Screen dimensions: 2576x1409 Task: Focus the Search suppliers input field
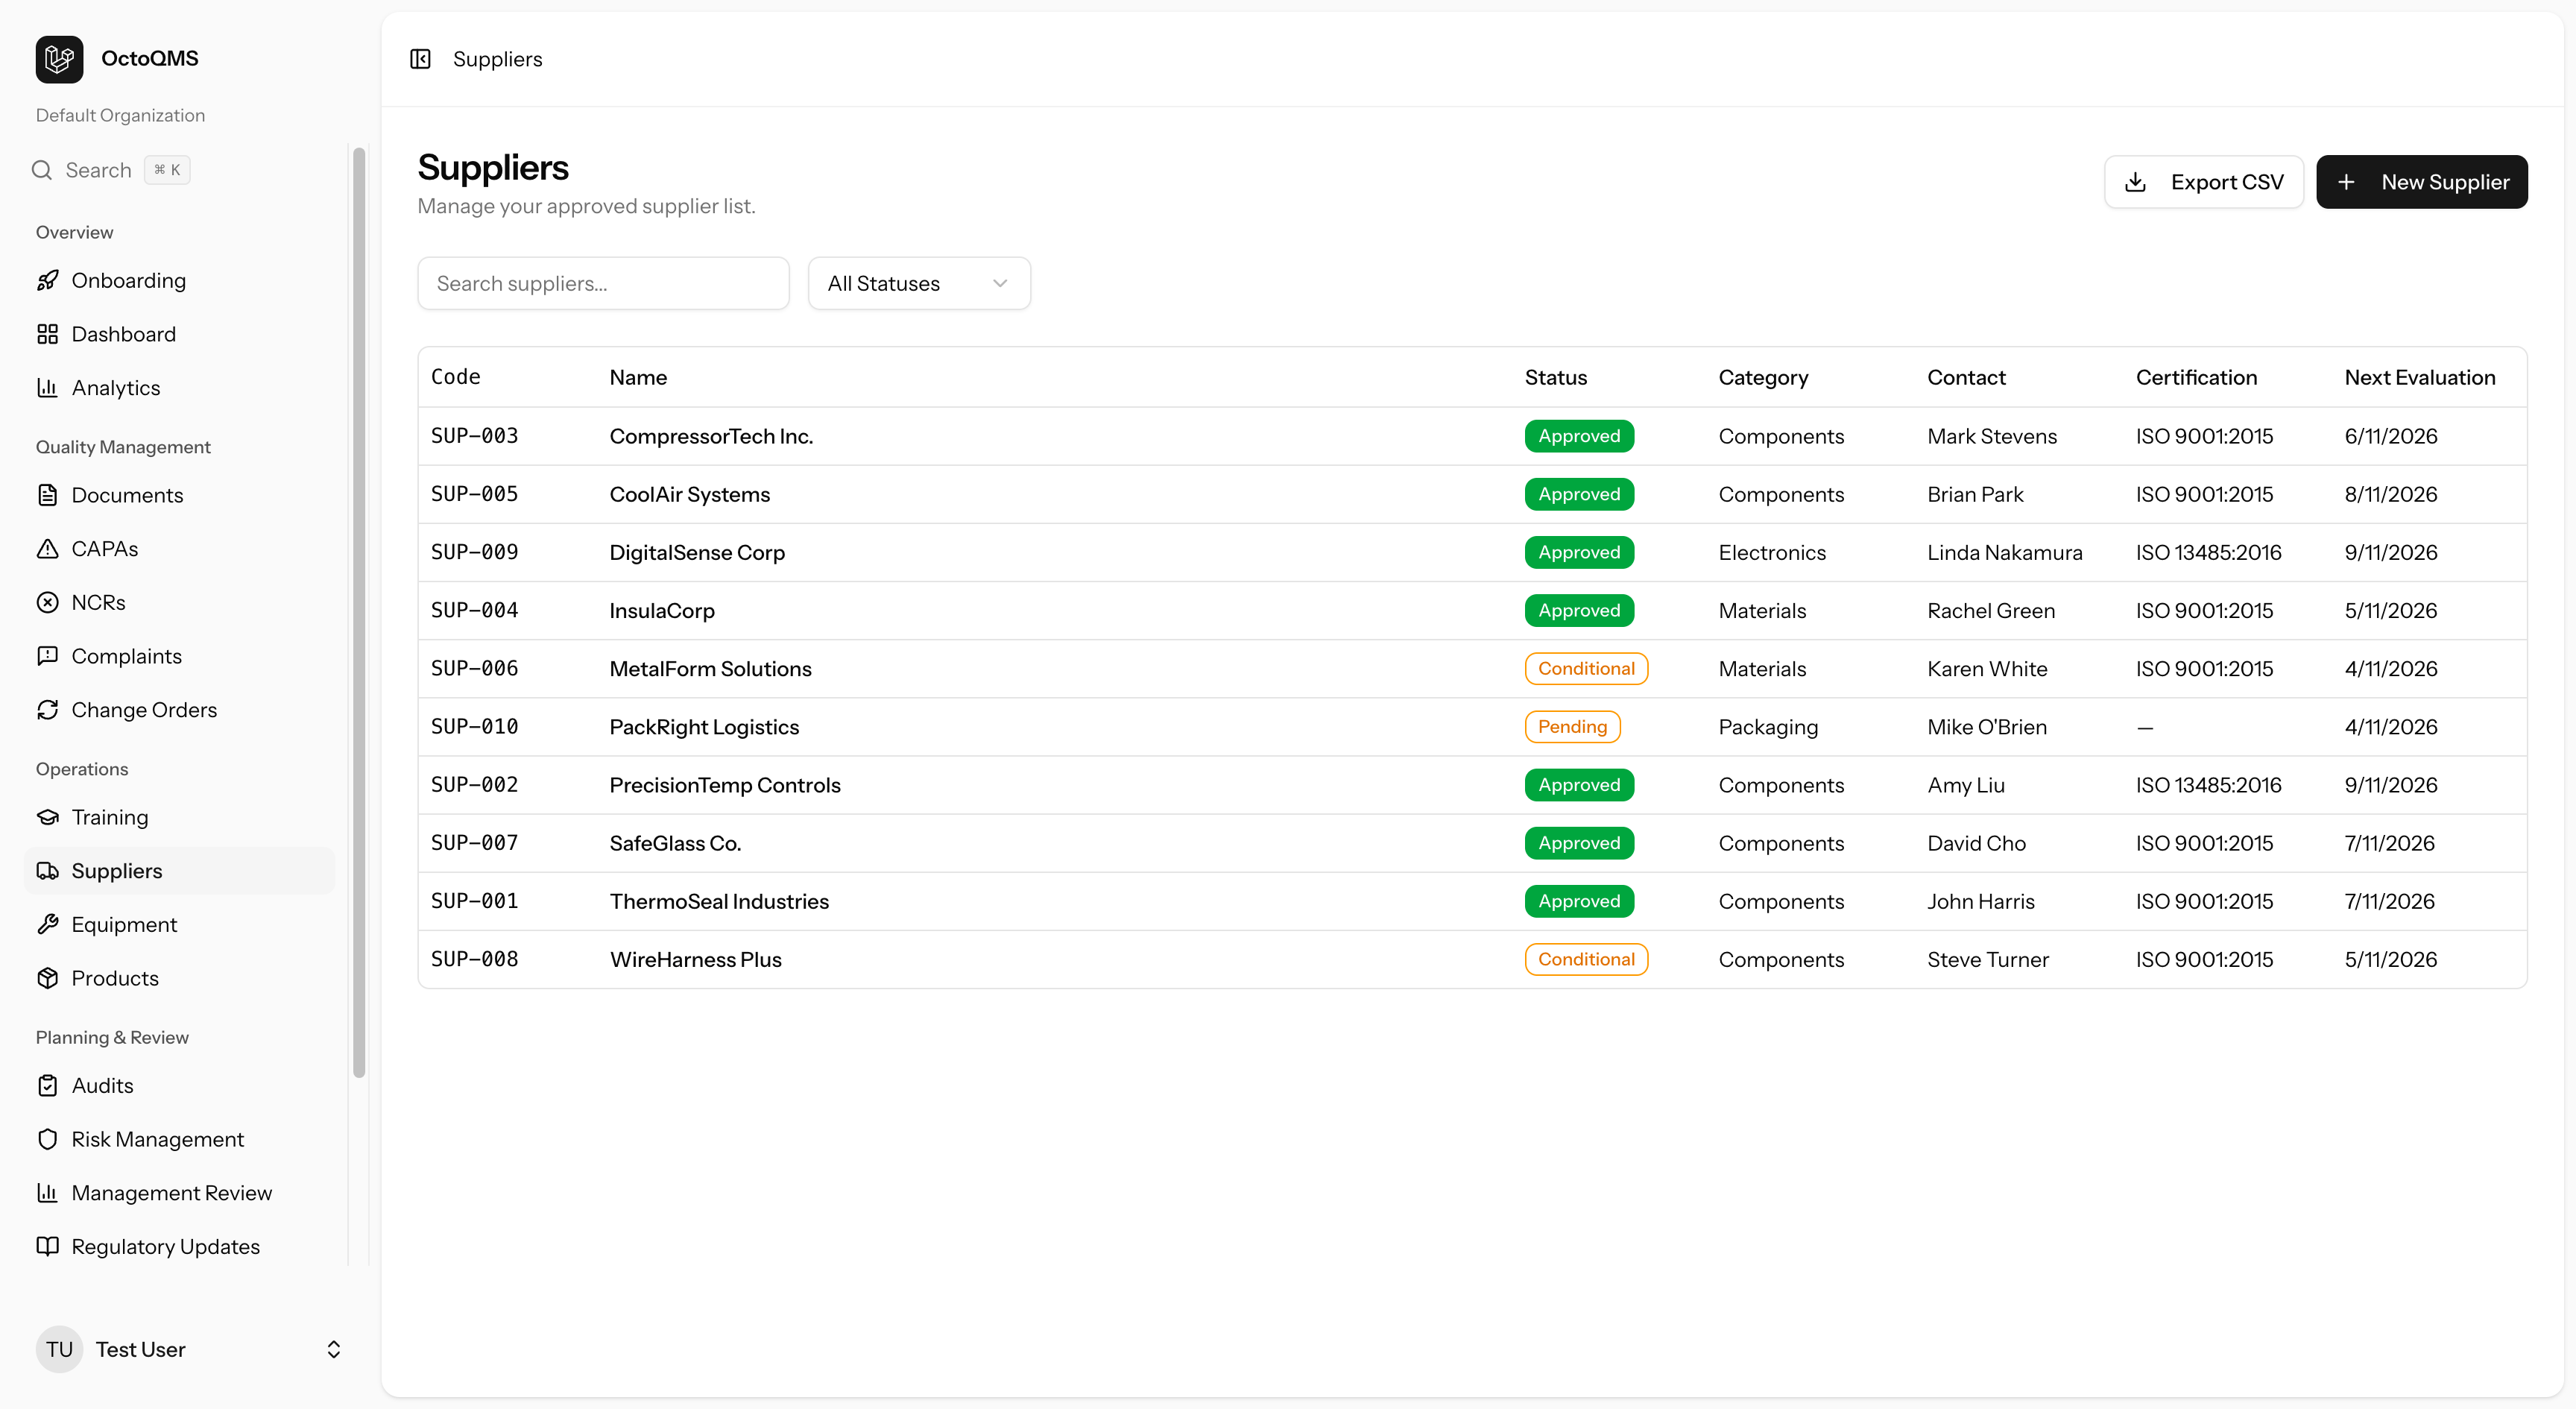[x=603, y=284]
